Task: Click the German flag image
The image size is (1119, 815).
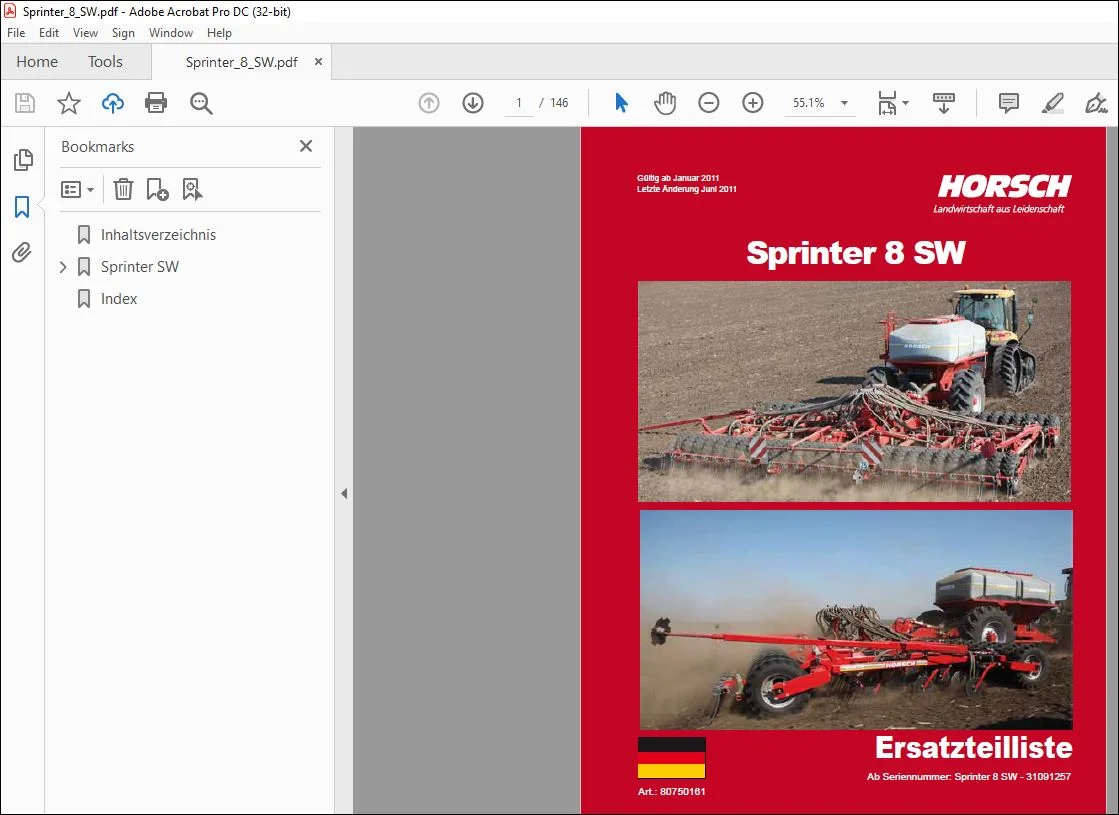Action: coord(672,758)
